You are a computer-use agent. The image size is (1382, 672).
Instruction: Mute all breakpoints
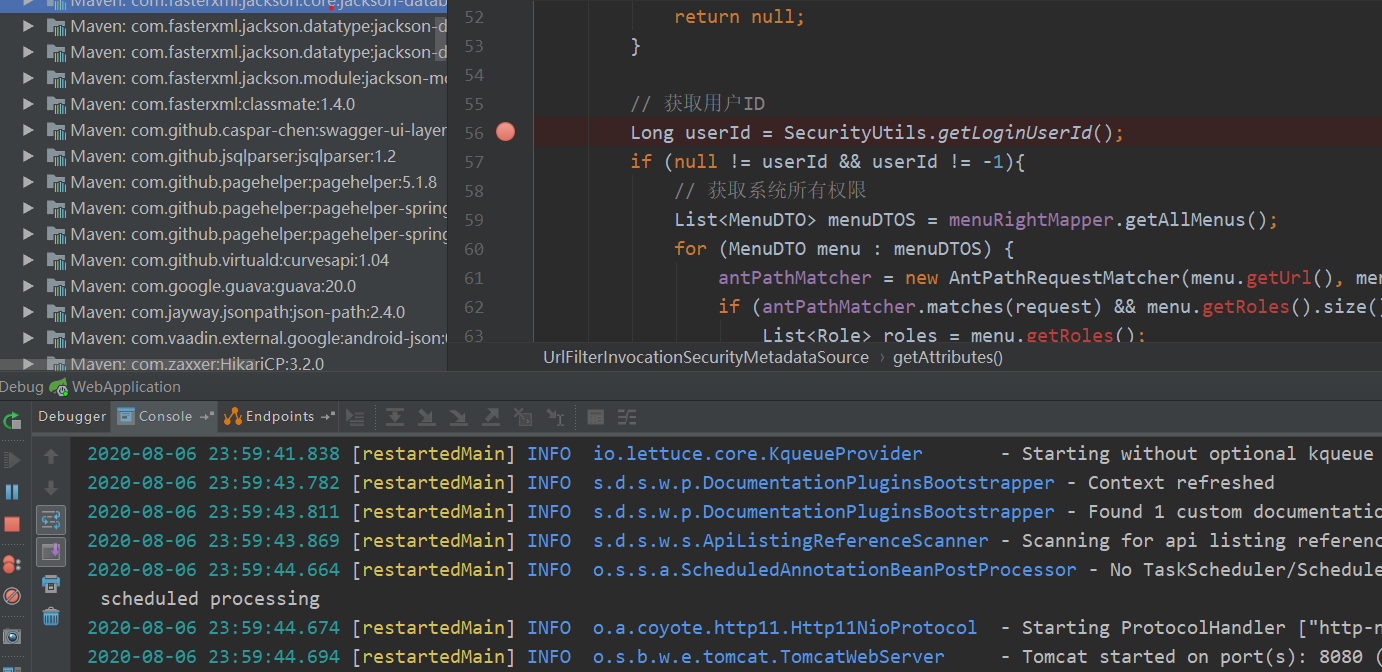[12, 594]
